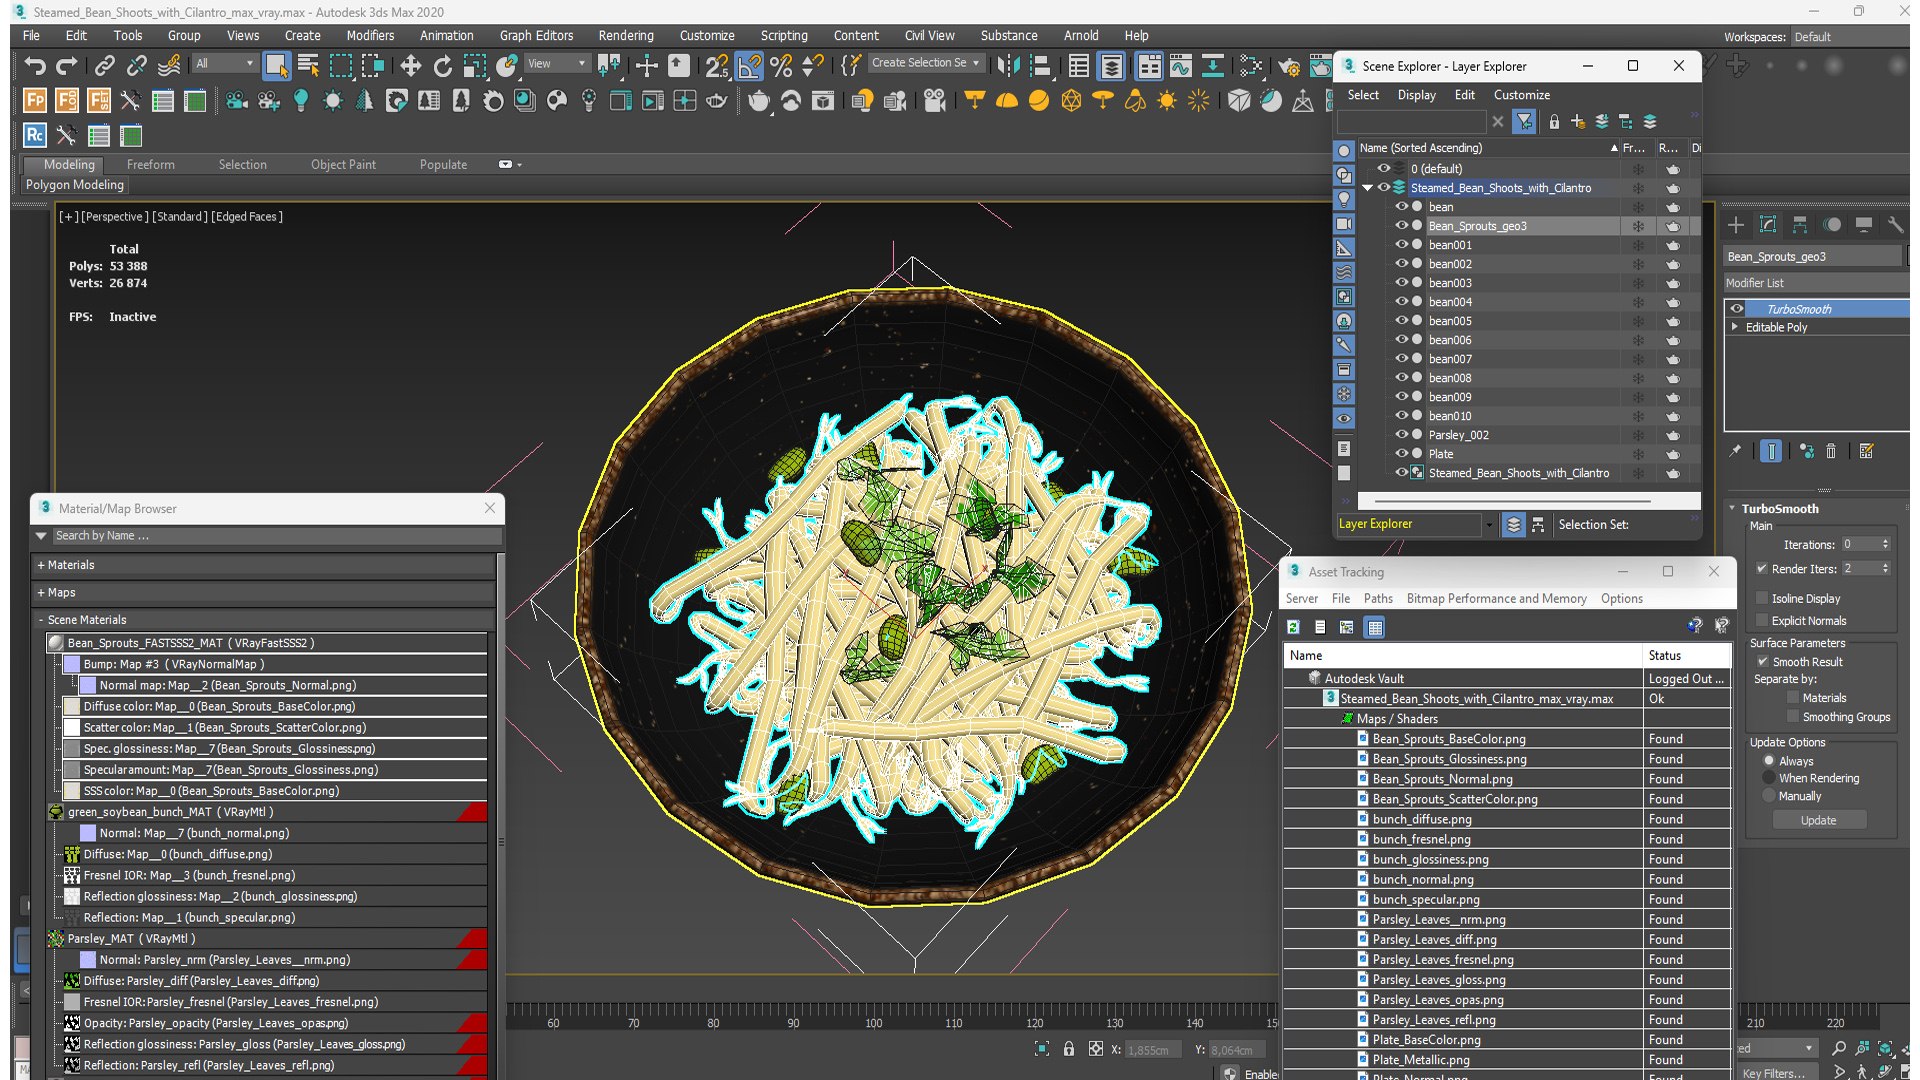Viewport: 1920px width, 1080px height.
Task: Open the Mirror tool
Action: (x=1009, y=66)
